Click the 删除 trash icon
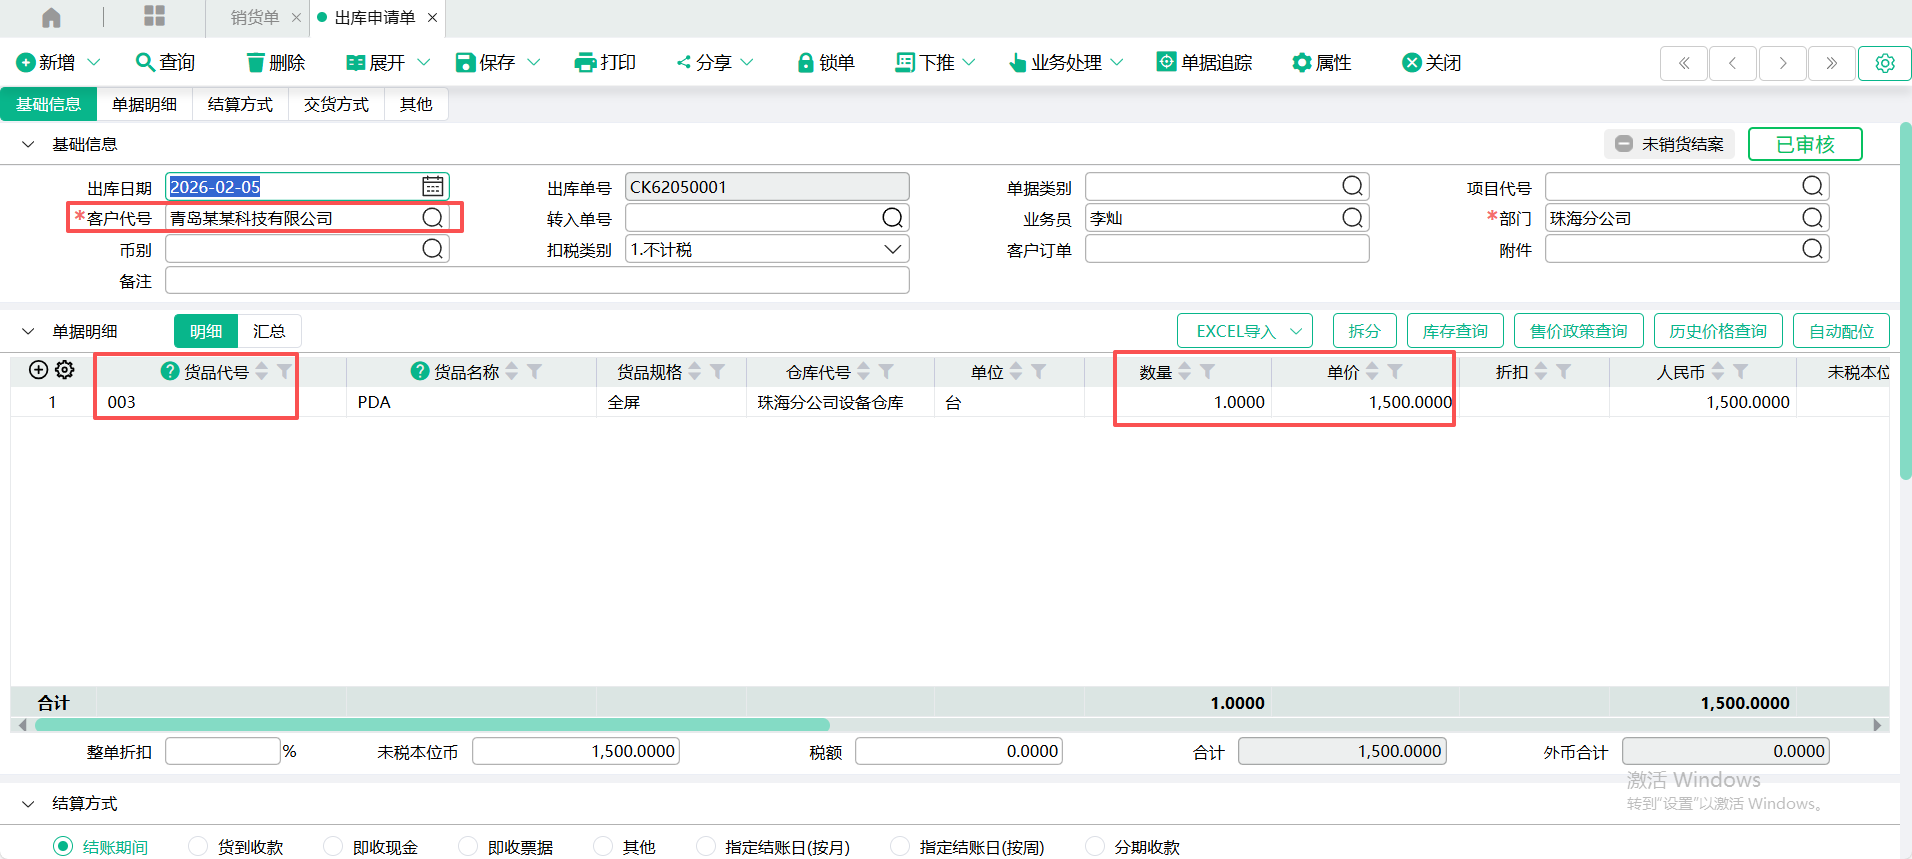 (x=256, y=63)
